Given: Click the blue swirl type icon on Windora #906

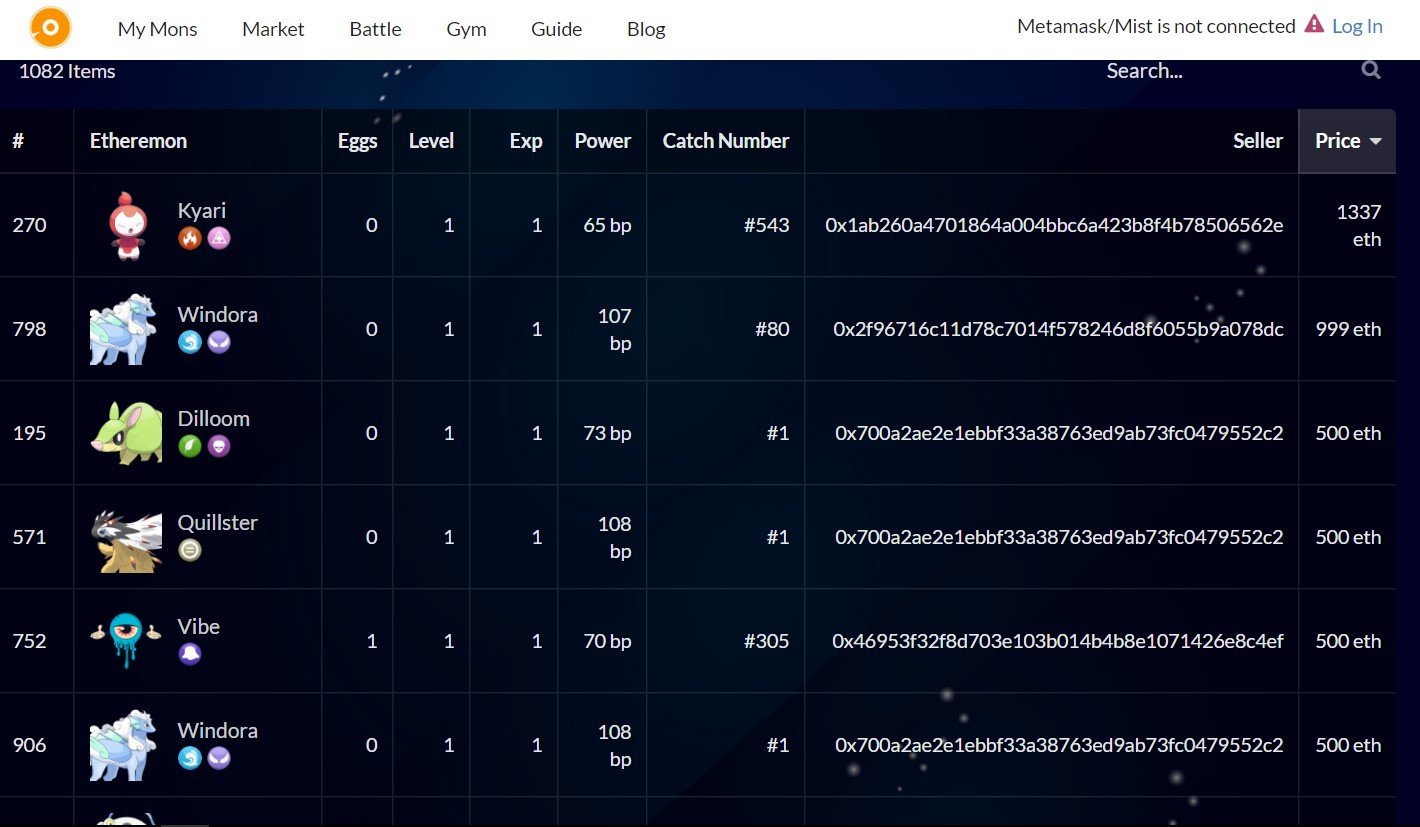Looking at the screenshot, I should [x=190, y=758].
